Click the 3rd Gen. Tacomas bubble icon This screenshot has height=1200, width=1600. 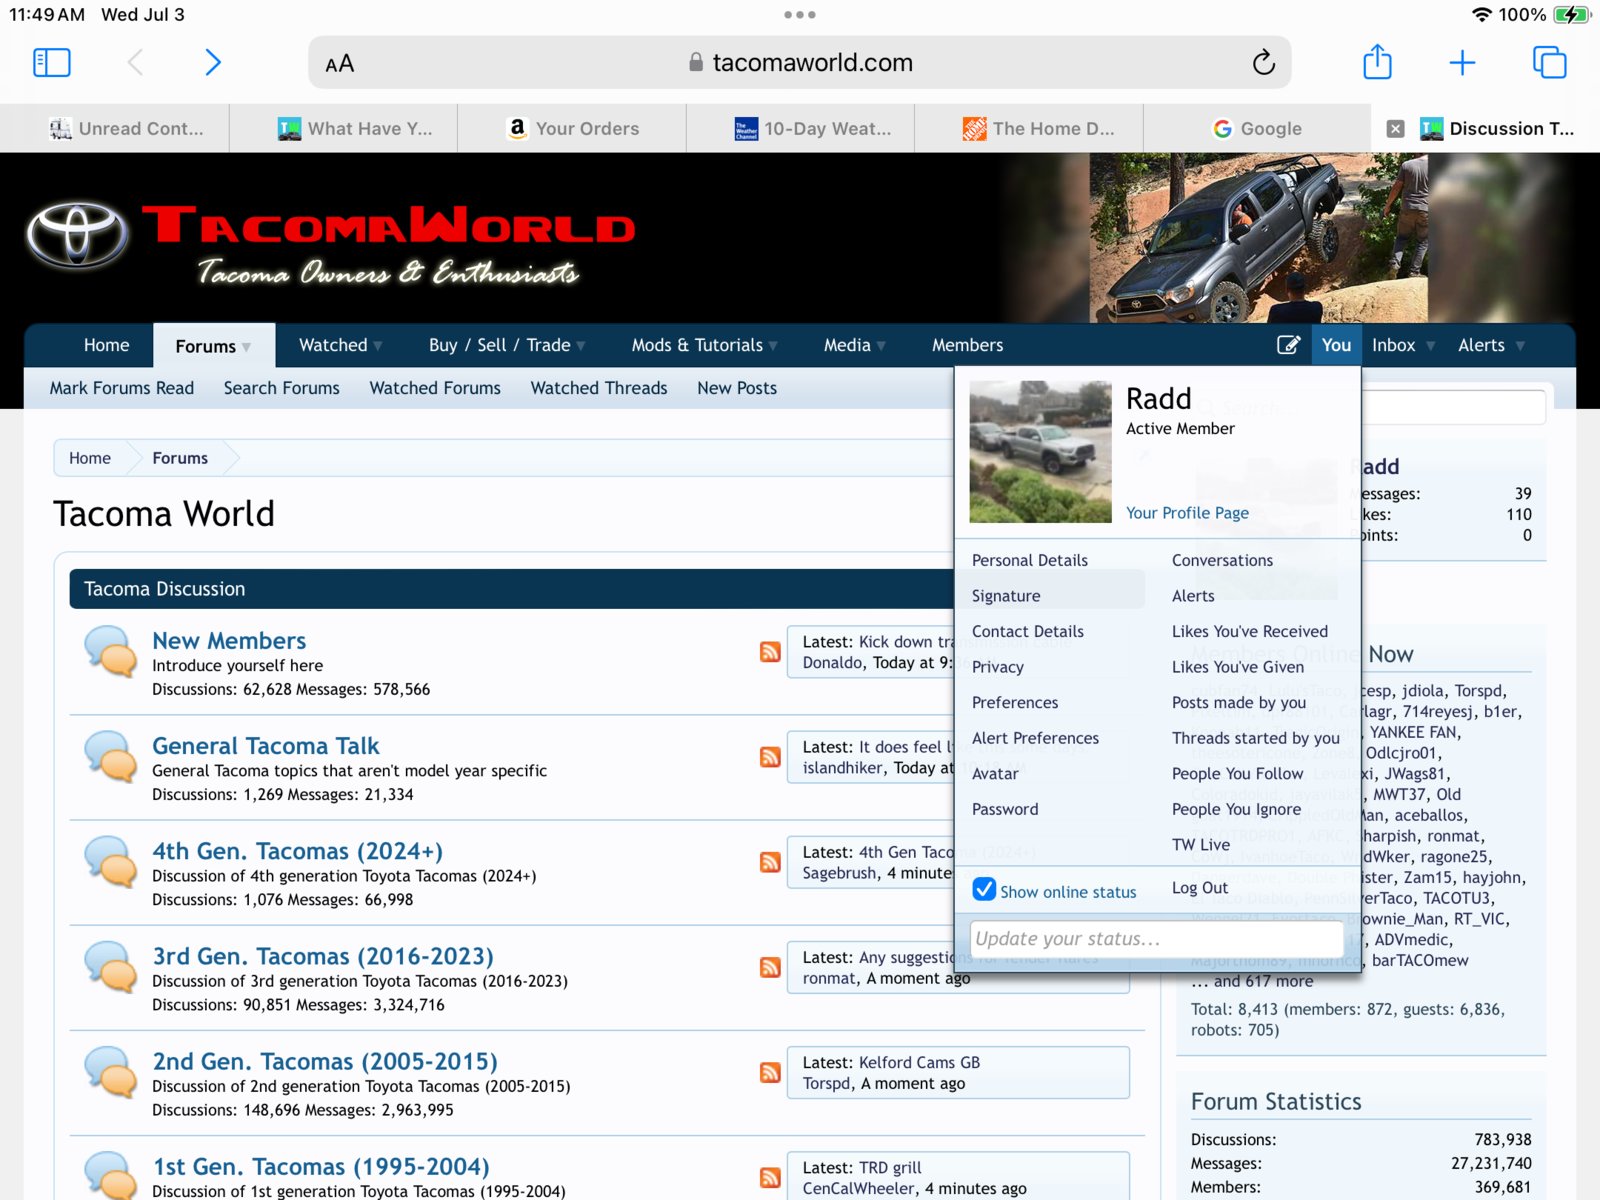(x=110, y=966)
